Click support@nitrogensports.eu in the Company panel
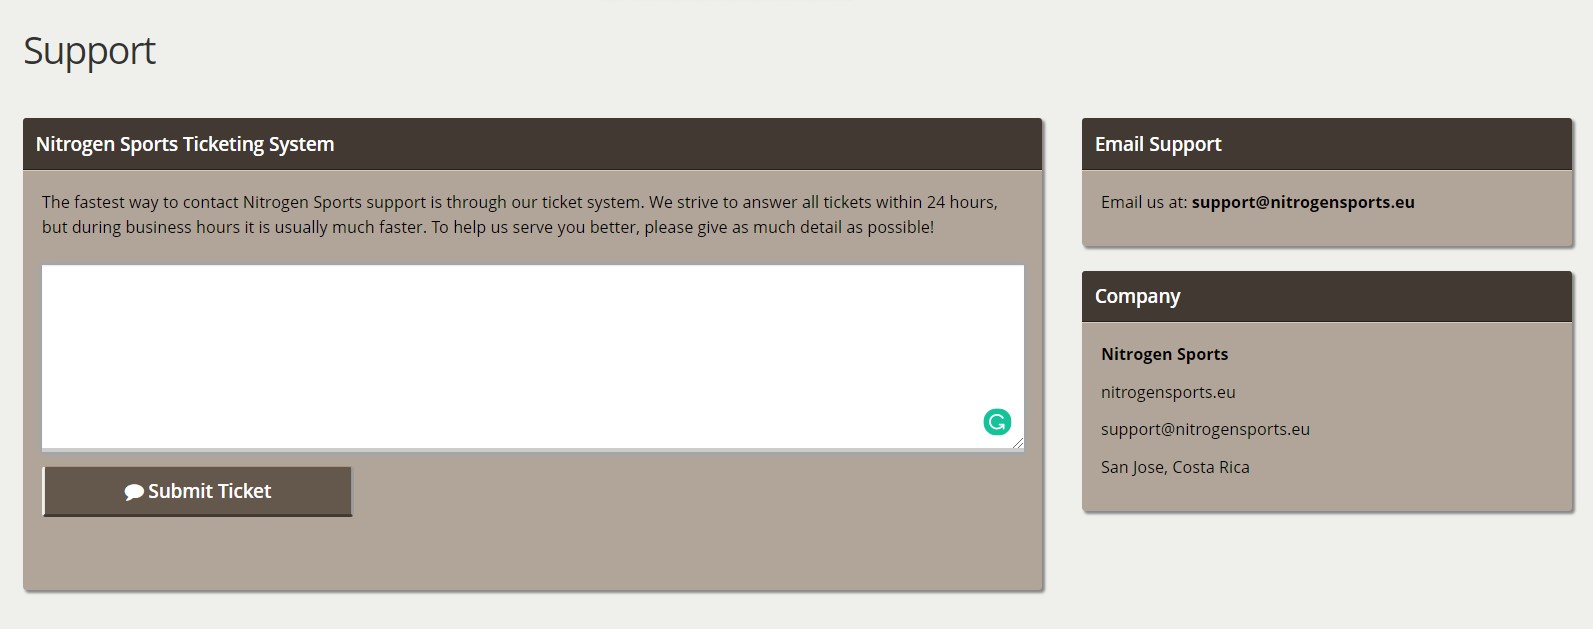 1205,429
